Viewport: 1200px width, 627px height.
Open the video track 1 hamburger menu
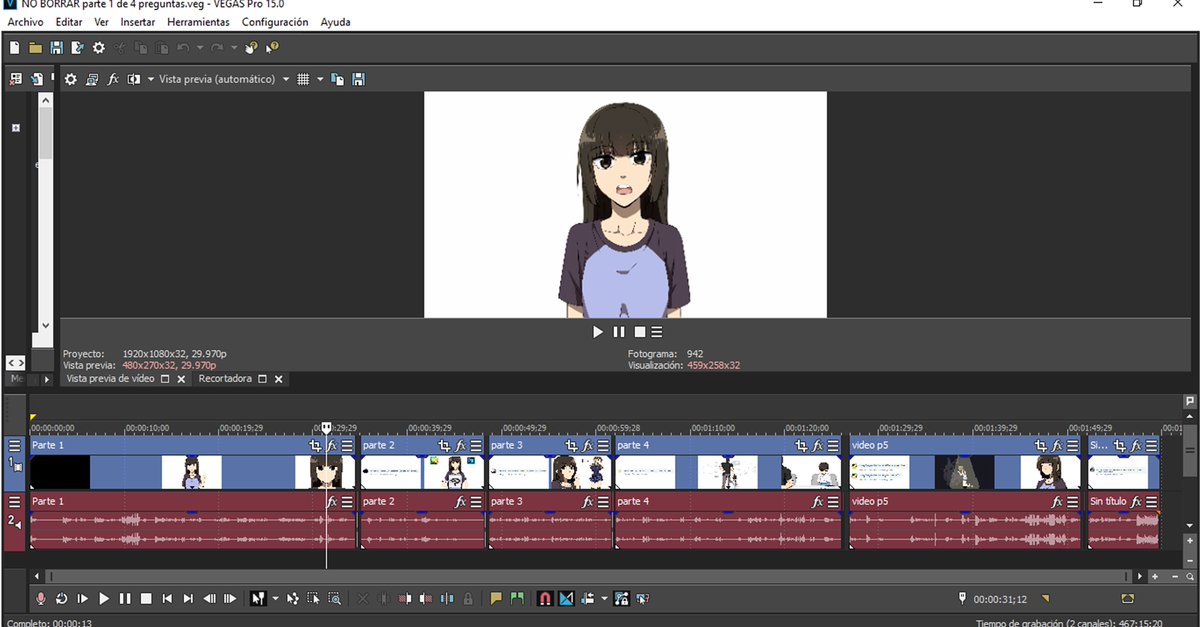15,446
